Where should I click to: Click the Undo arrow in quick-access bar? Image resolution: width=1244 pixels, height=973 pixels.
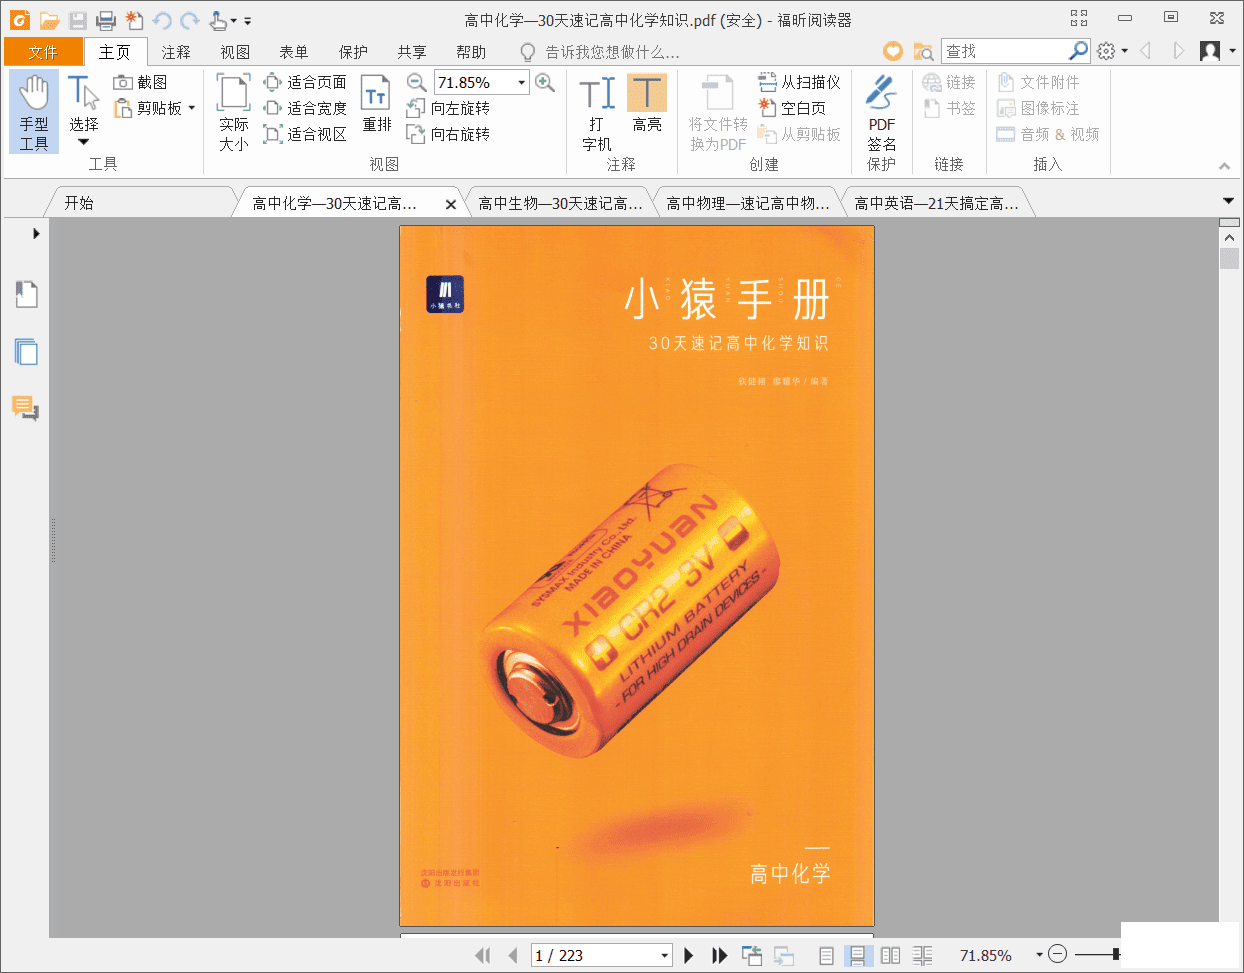coord(162,20)
